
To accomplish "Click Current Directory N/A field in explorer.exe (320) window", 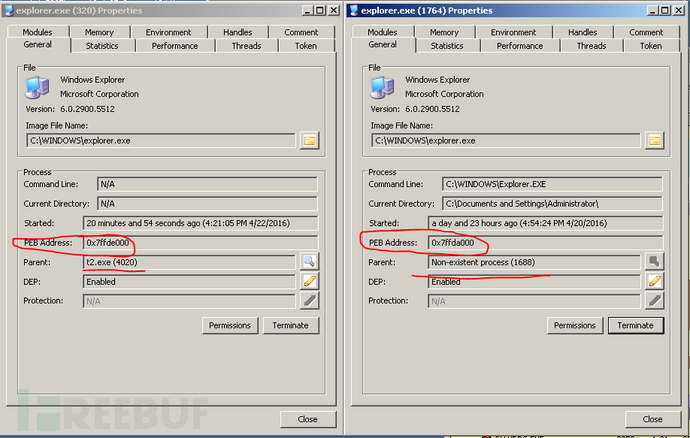I will point(207,203).
